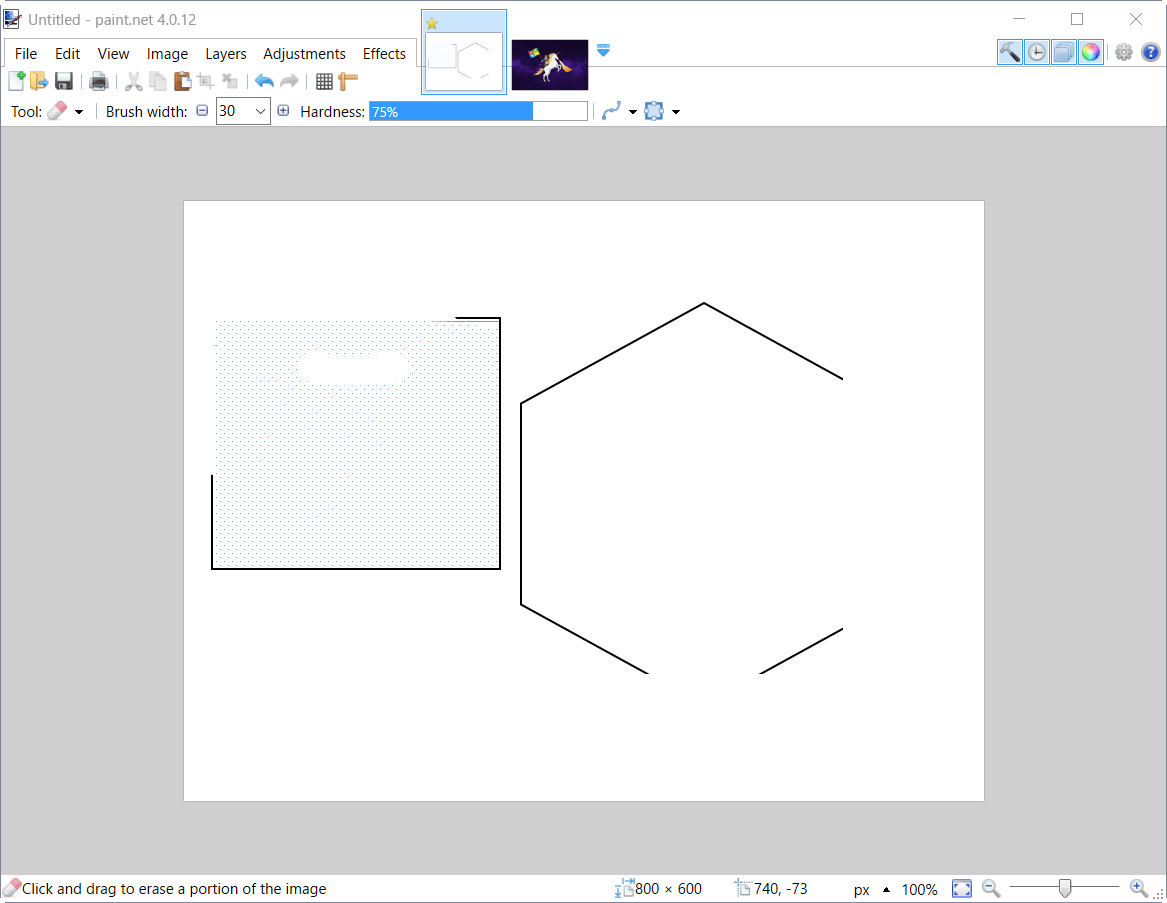This screenshot has width=1167, height=903.
Task: Click the Eraser tool icon next to Tool
Action: tap(57, 111)
